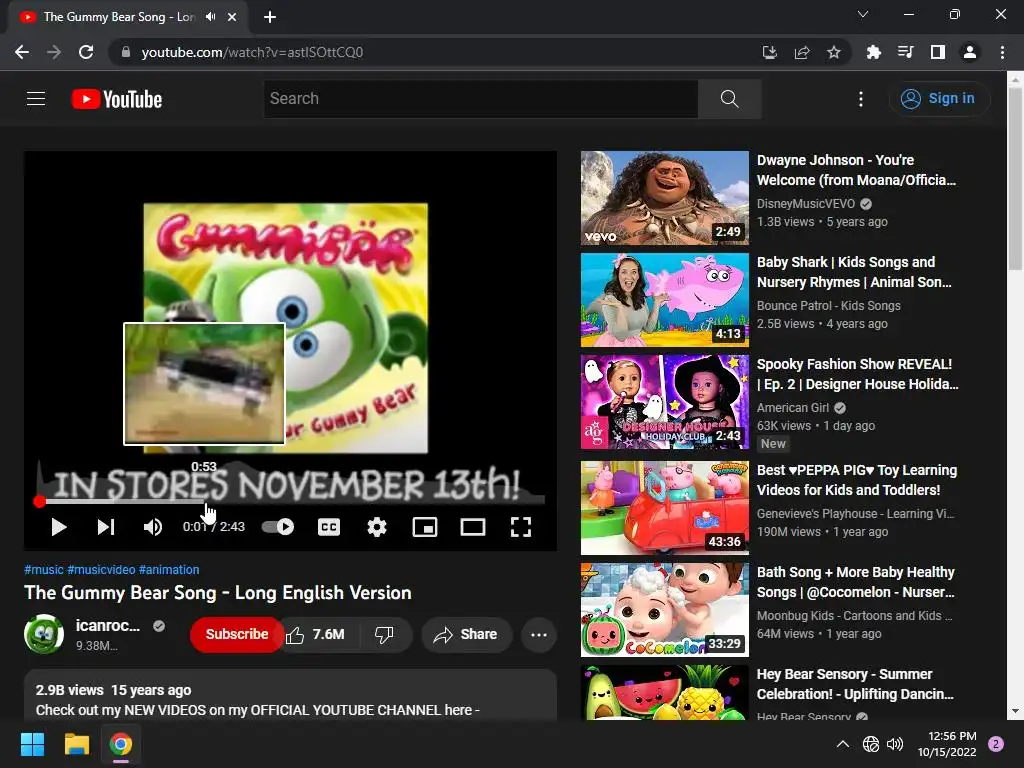Share this page from address bar

pos(802,52)
